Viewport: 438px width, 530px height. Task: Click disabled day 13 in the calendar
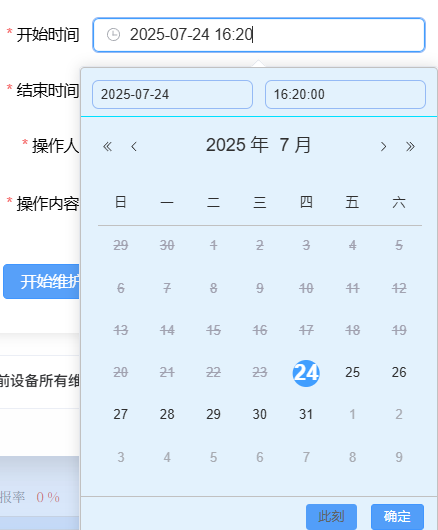pos(121,330)
